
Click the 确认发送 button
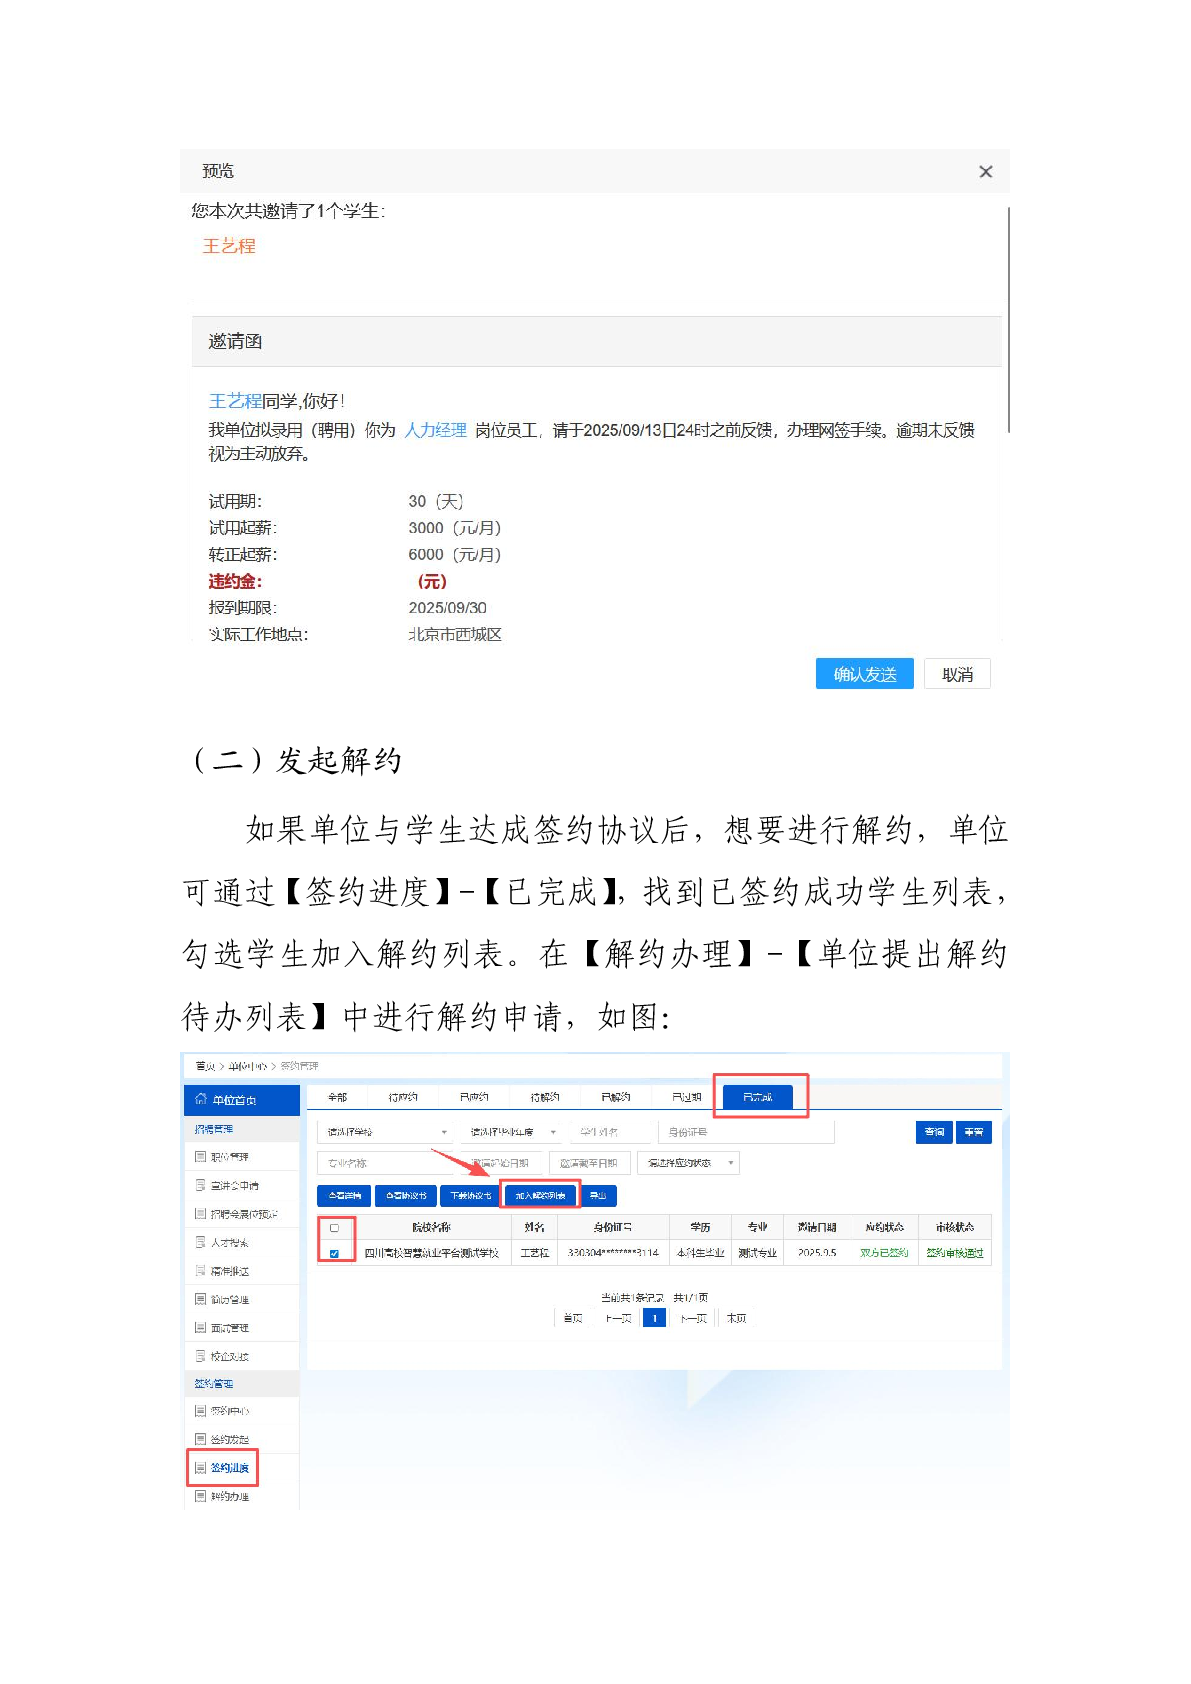click(x=864, y=674)
